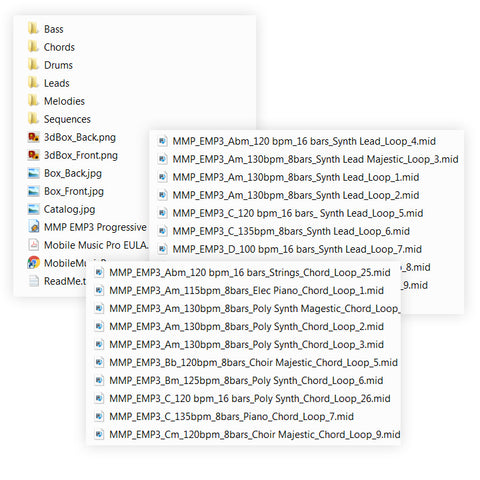Select the 3dBox_Front.png file icon

point(33,155)
